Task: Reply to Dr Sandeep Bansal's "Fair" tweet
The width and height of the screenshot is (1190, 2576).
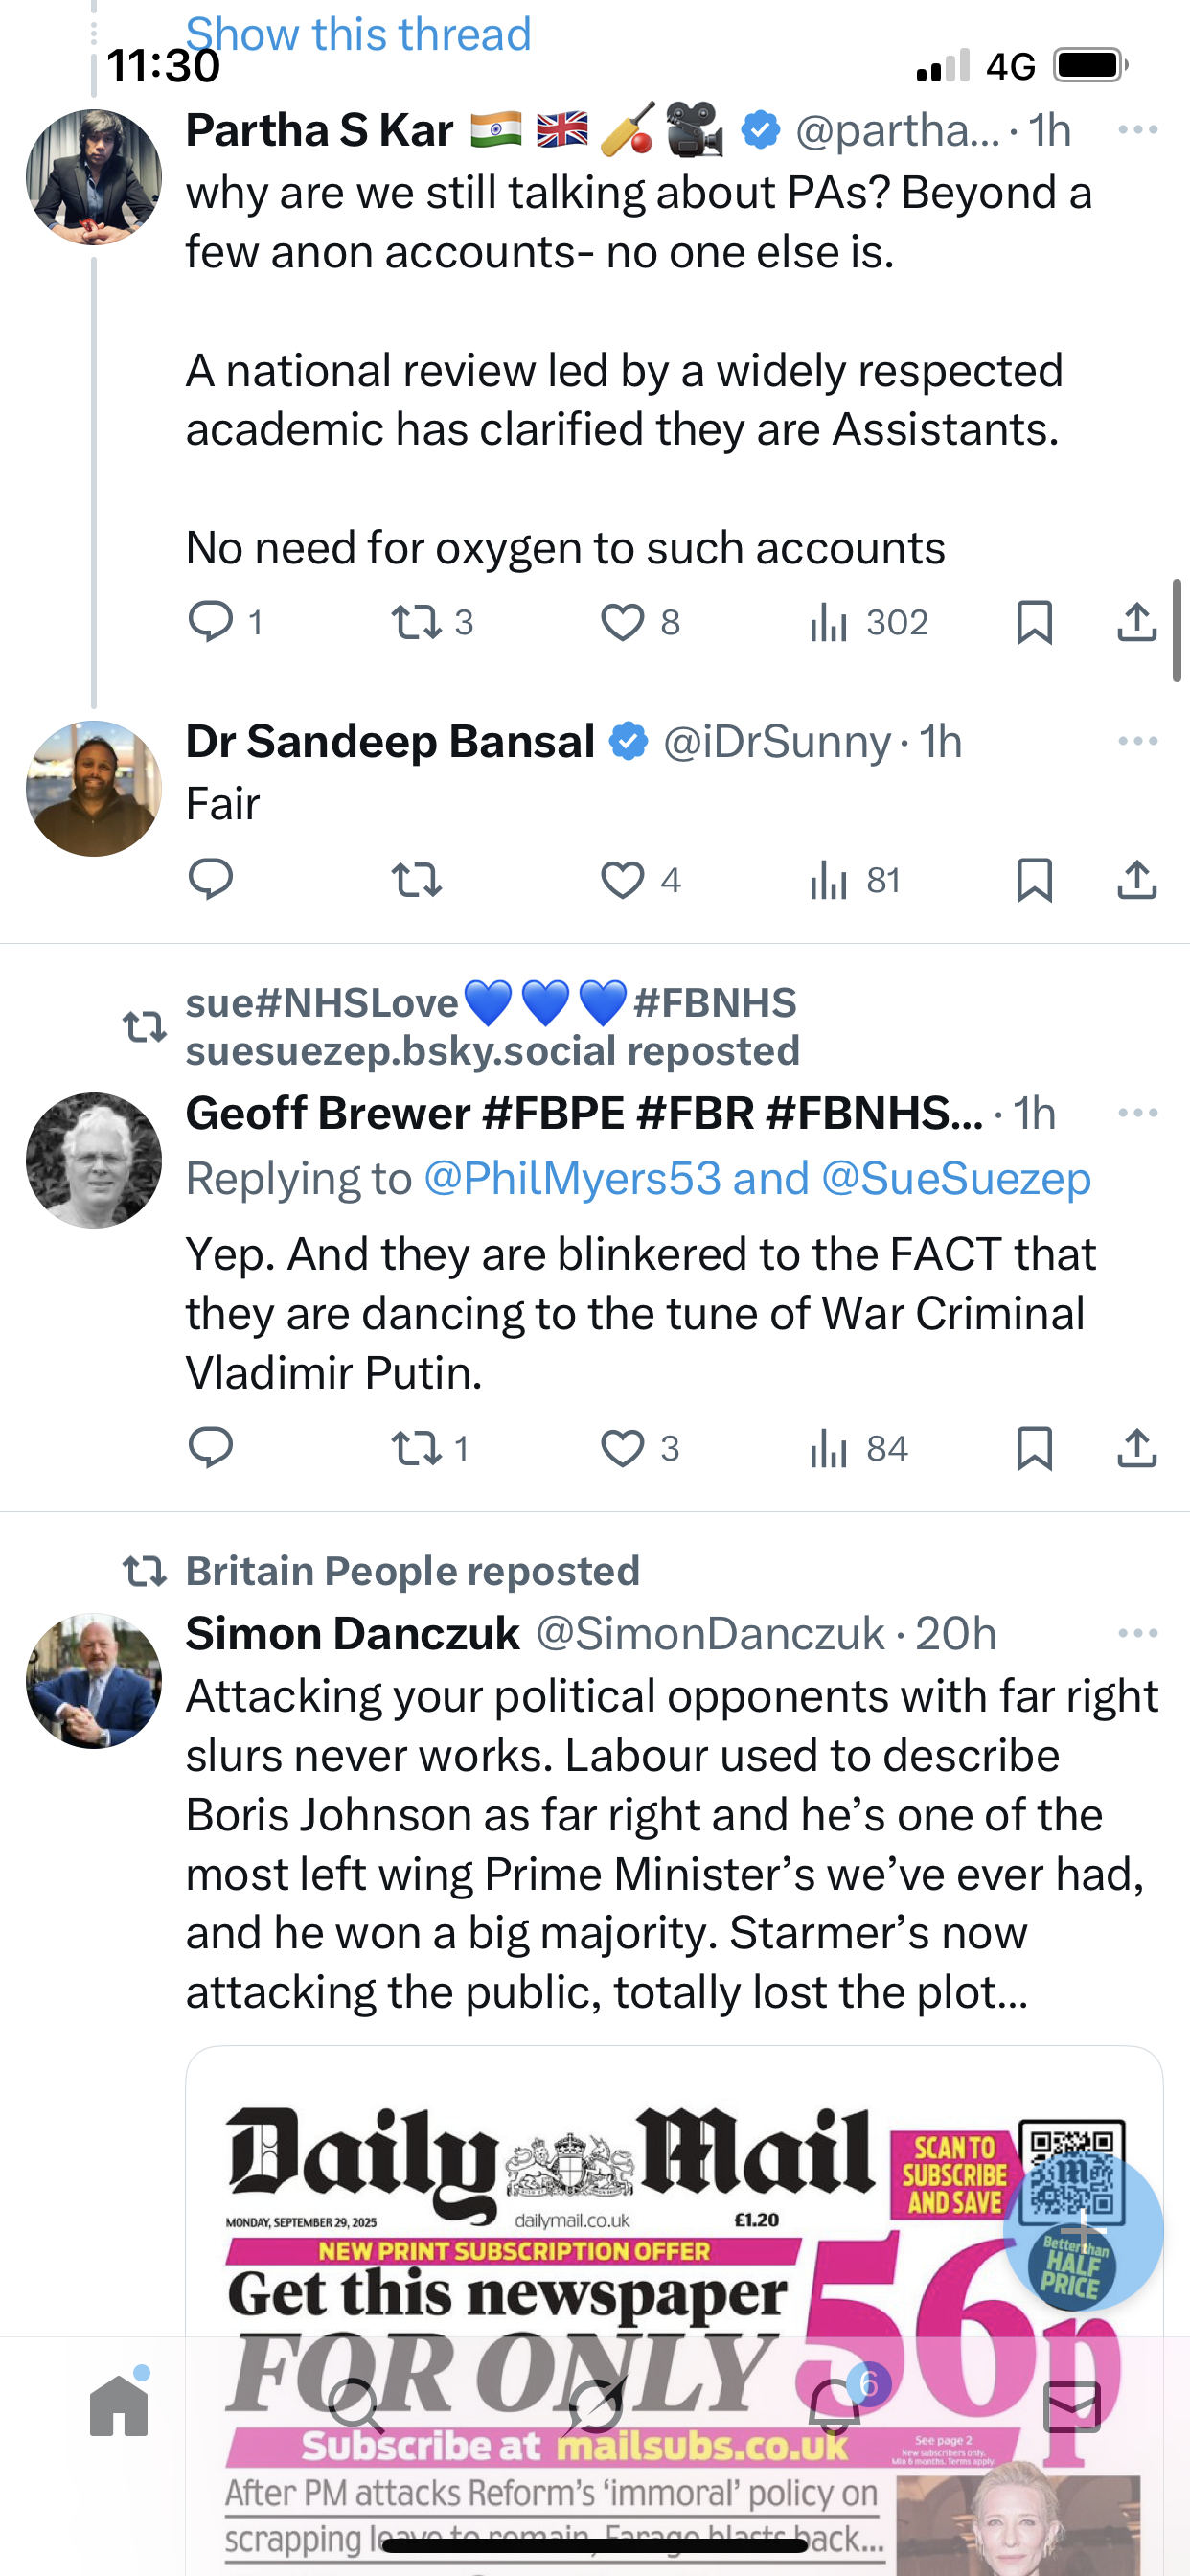Action: pos(210,880)
